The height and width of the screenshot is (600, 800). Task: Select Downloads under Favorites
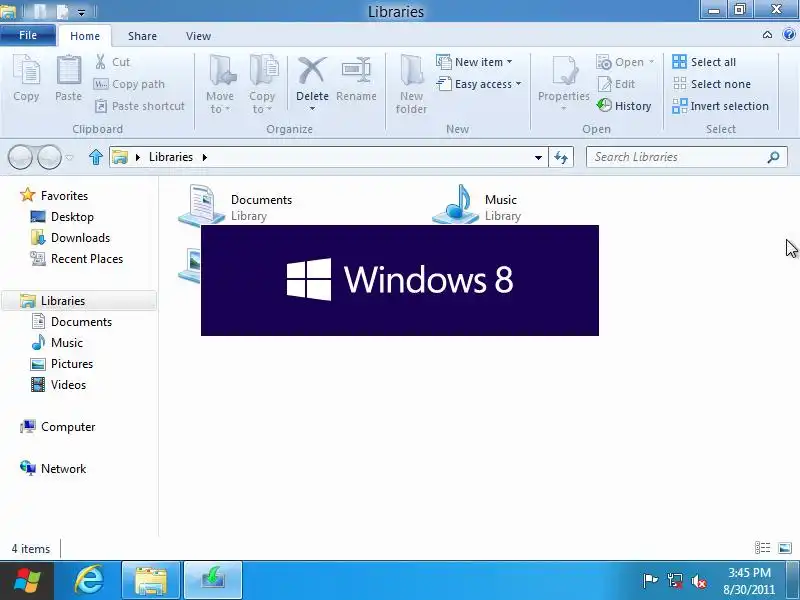pyautogui.click(x=70, y=238)
